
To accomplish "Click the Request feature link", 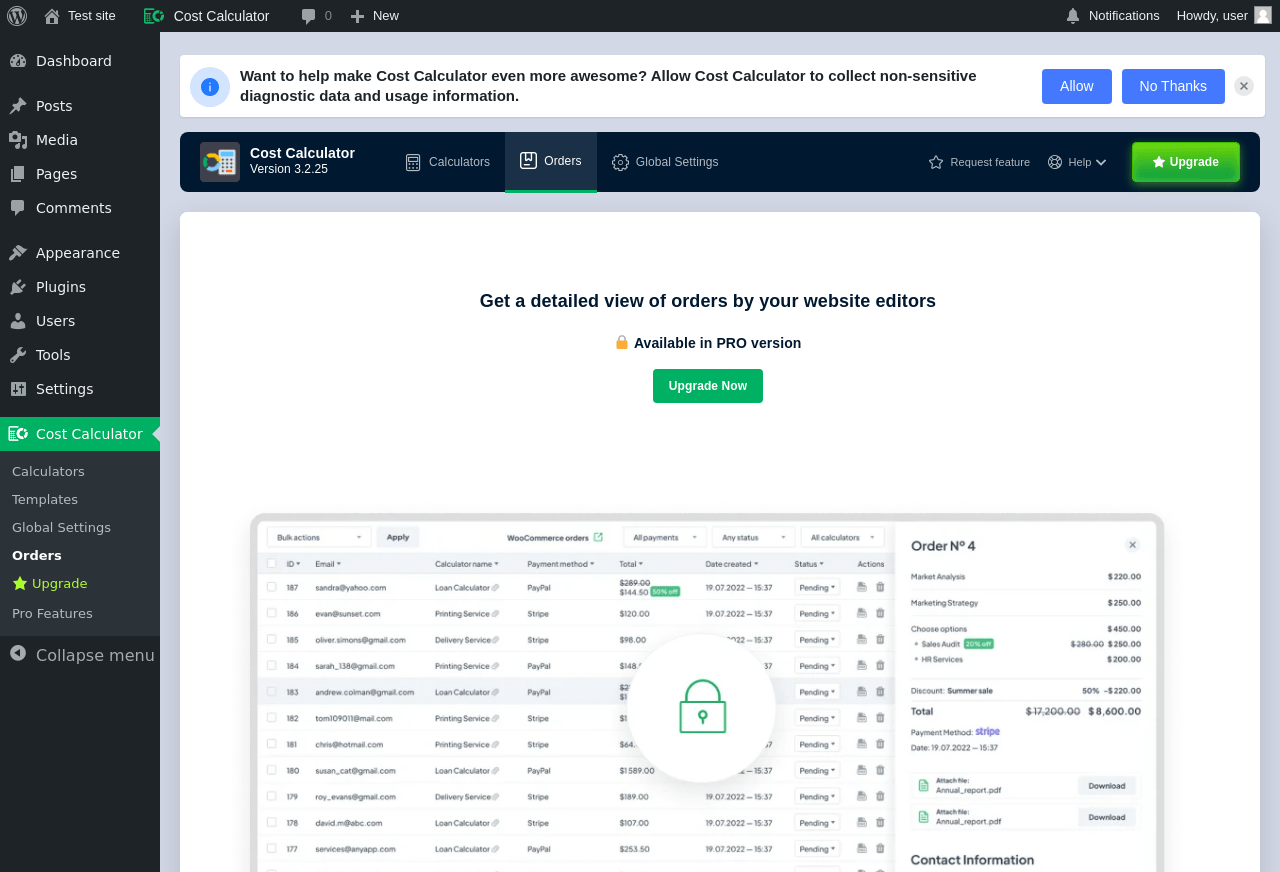I will pyautogui.click(x=979, y=162).
